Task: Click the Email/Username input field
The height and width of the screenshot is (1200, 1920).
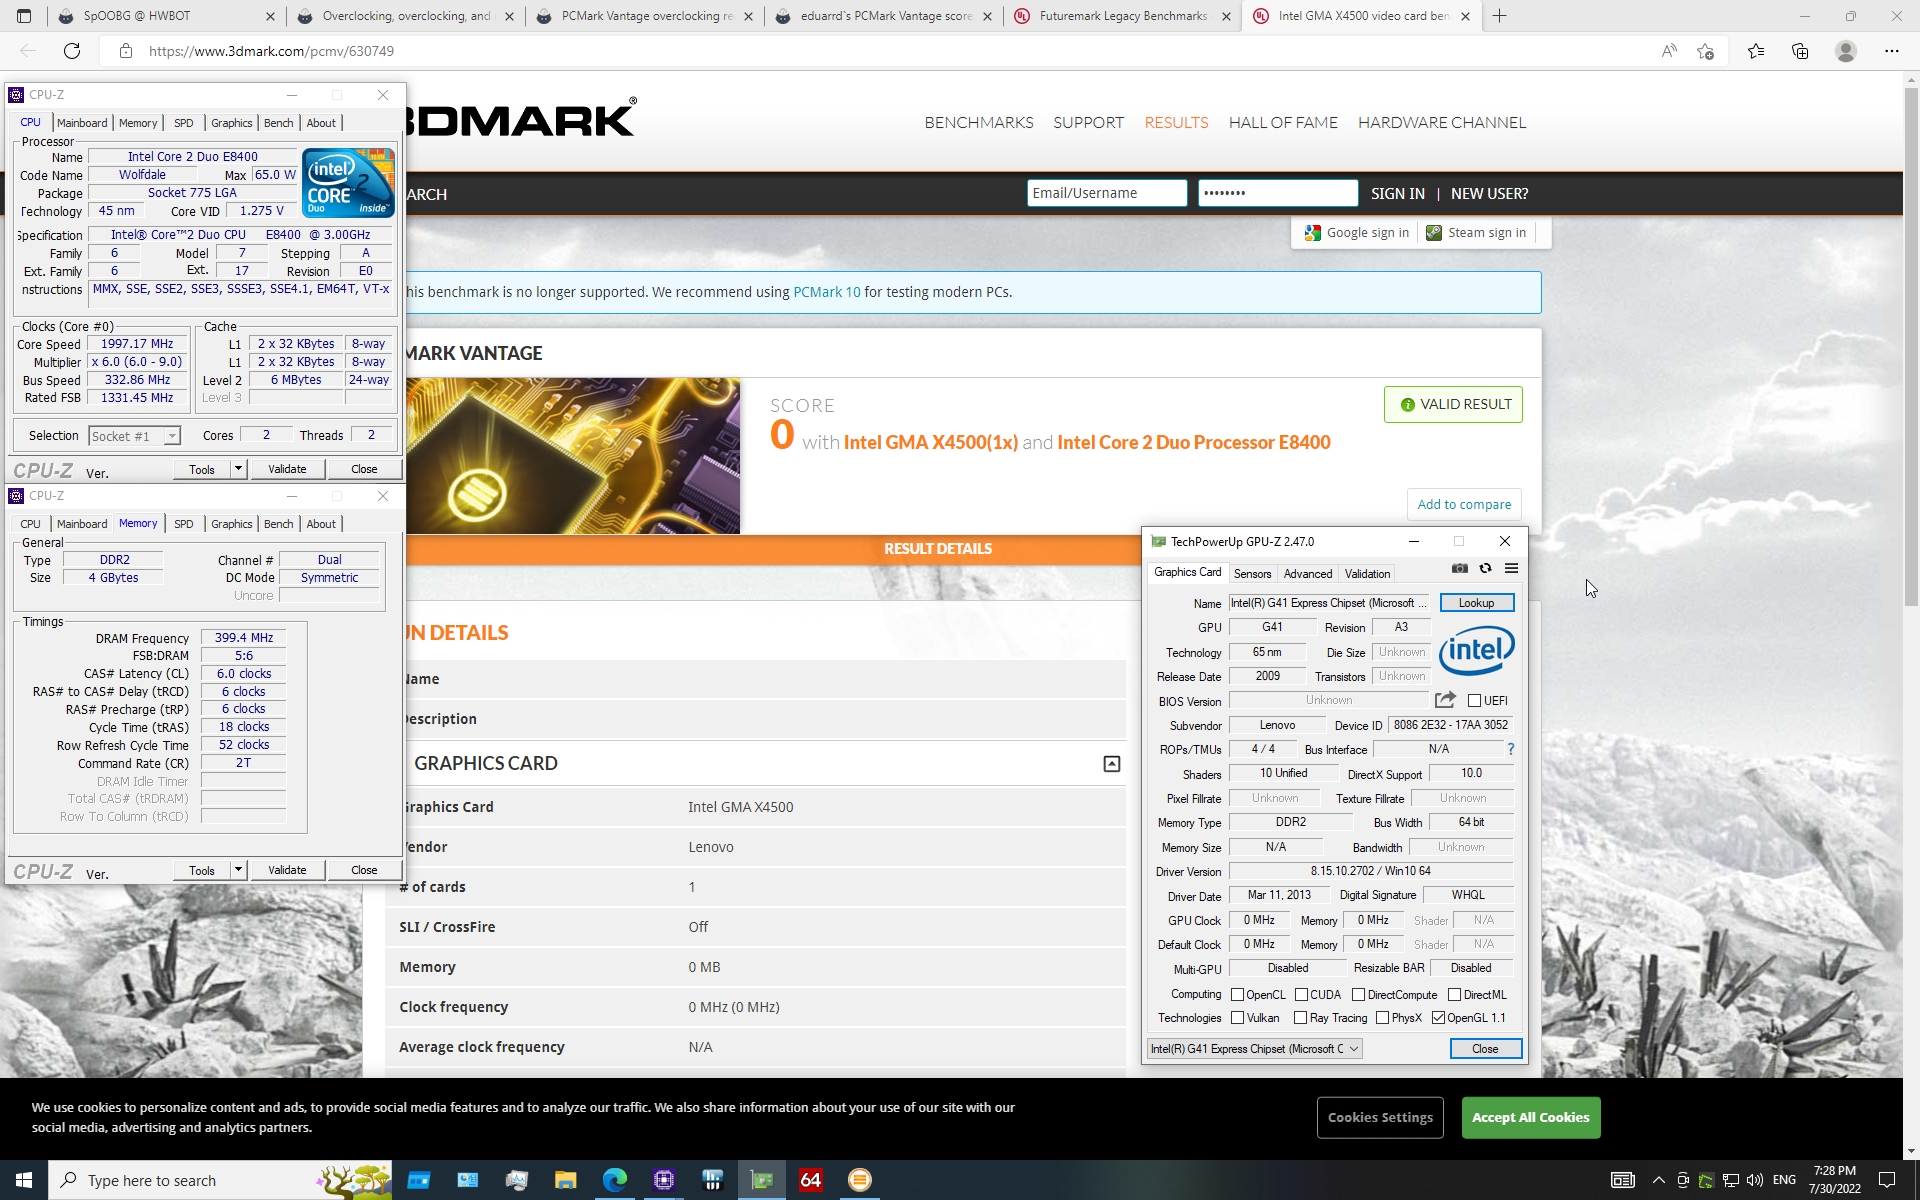Action: point(1107,193)
